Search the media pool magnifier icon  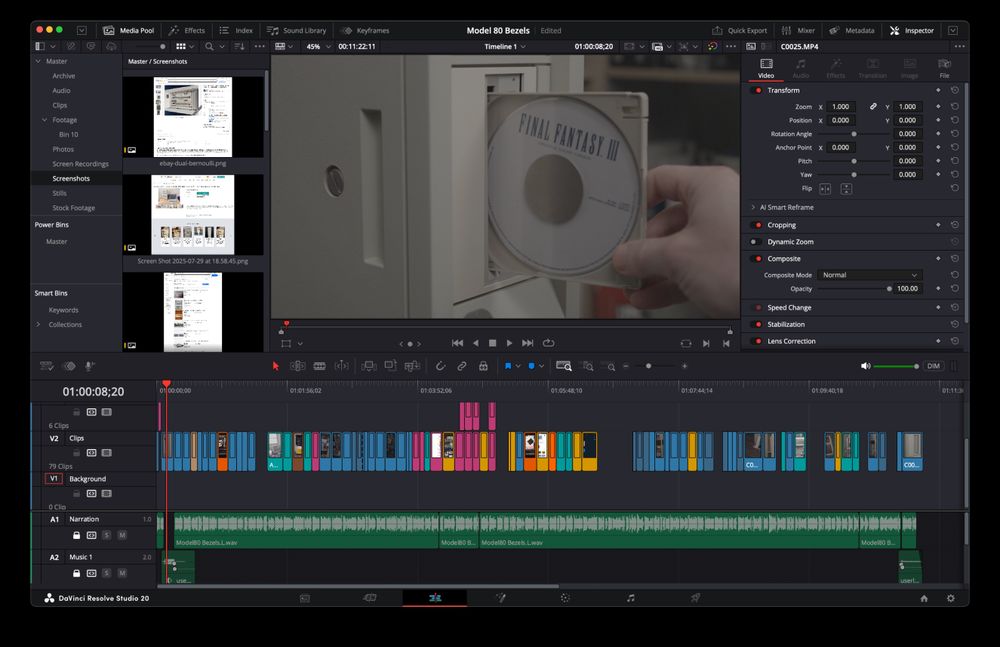(x=209, y=47)
